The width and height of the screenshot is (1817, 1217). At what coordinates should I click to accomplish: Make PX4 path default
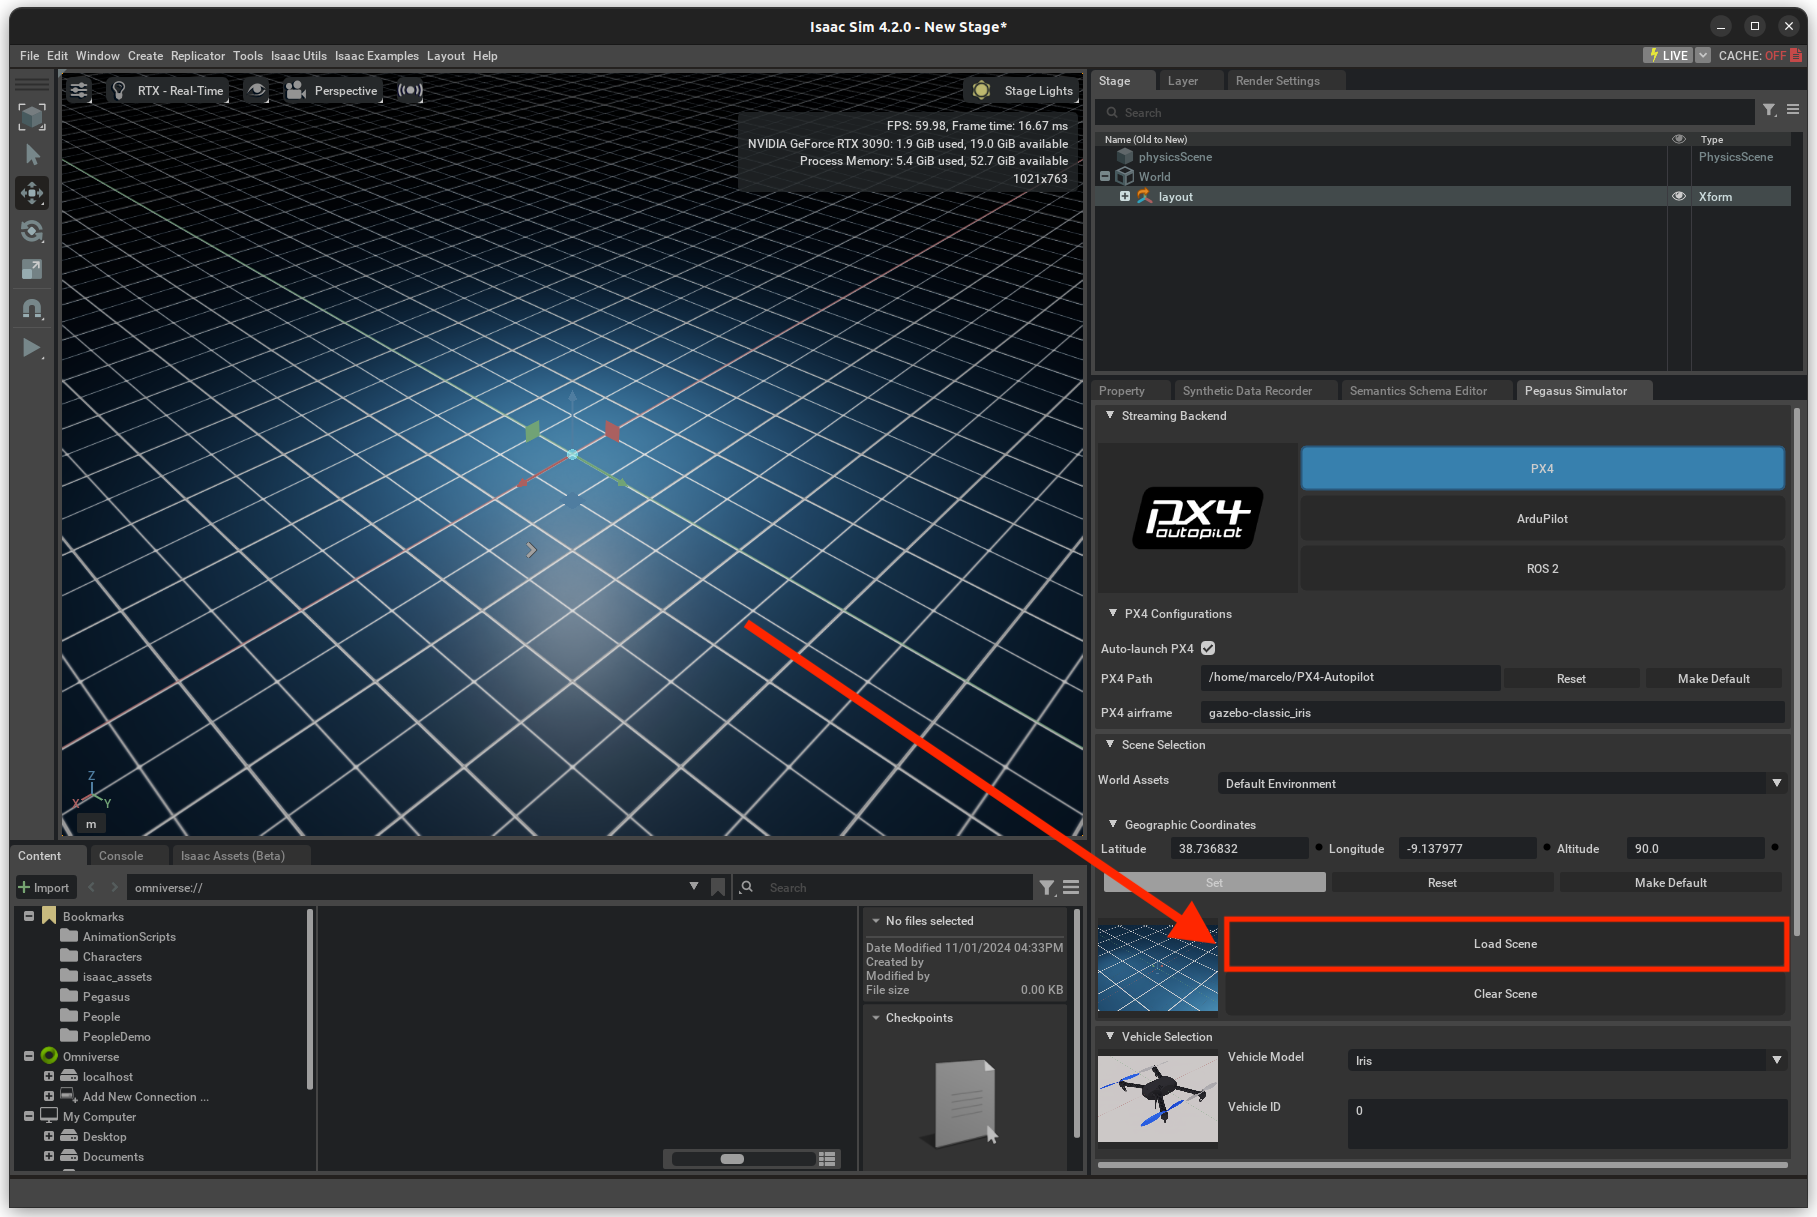coord(1713,679)
